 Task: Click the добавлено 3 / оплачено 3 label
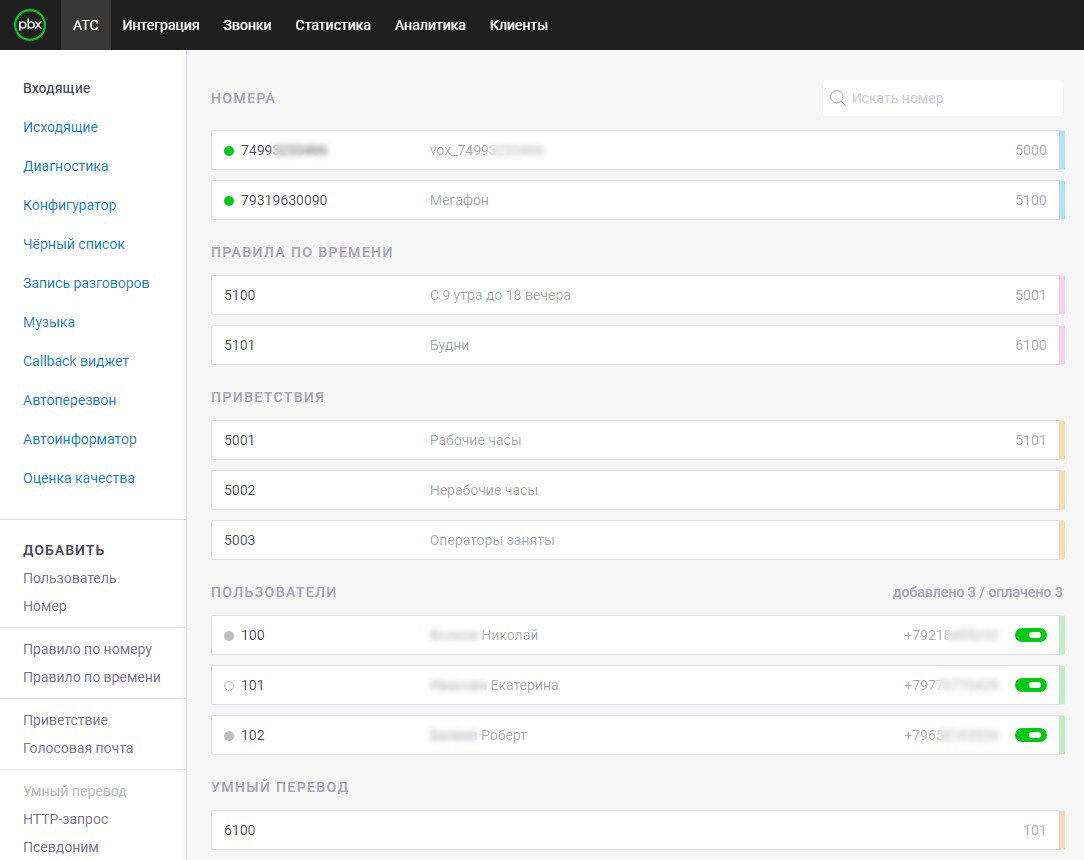(x=978, y=592)
